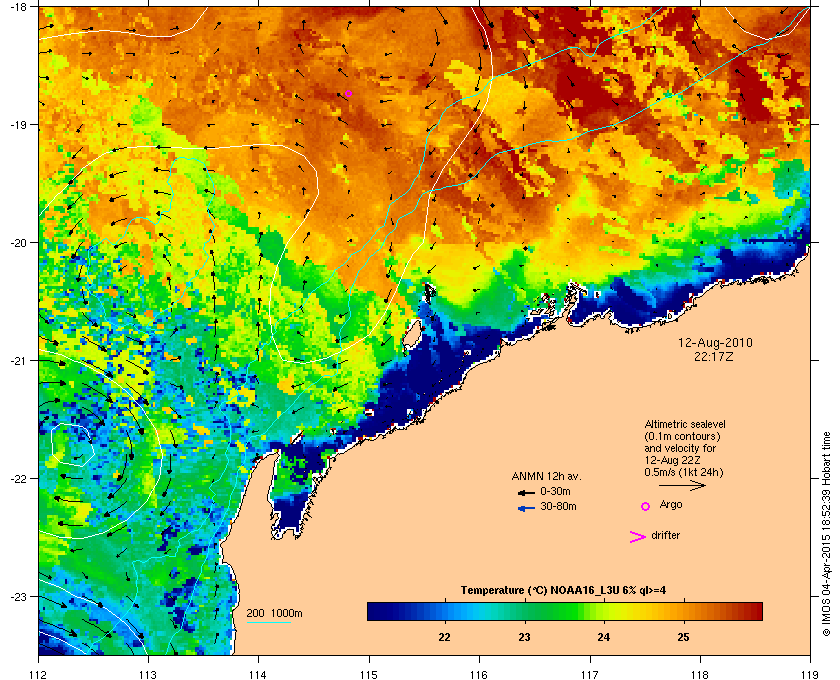The image size is (840, 680).
Task: Click the 'Altimetric sealevel' legend text
Action: click(x=685, y=424)
